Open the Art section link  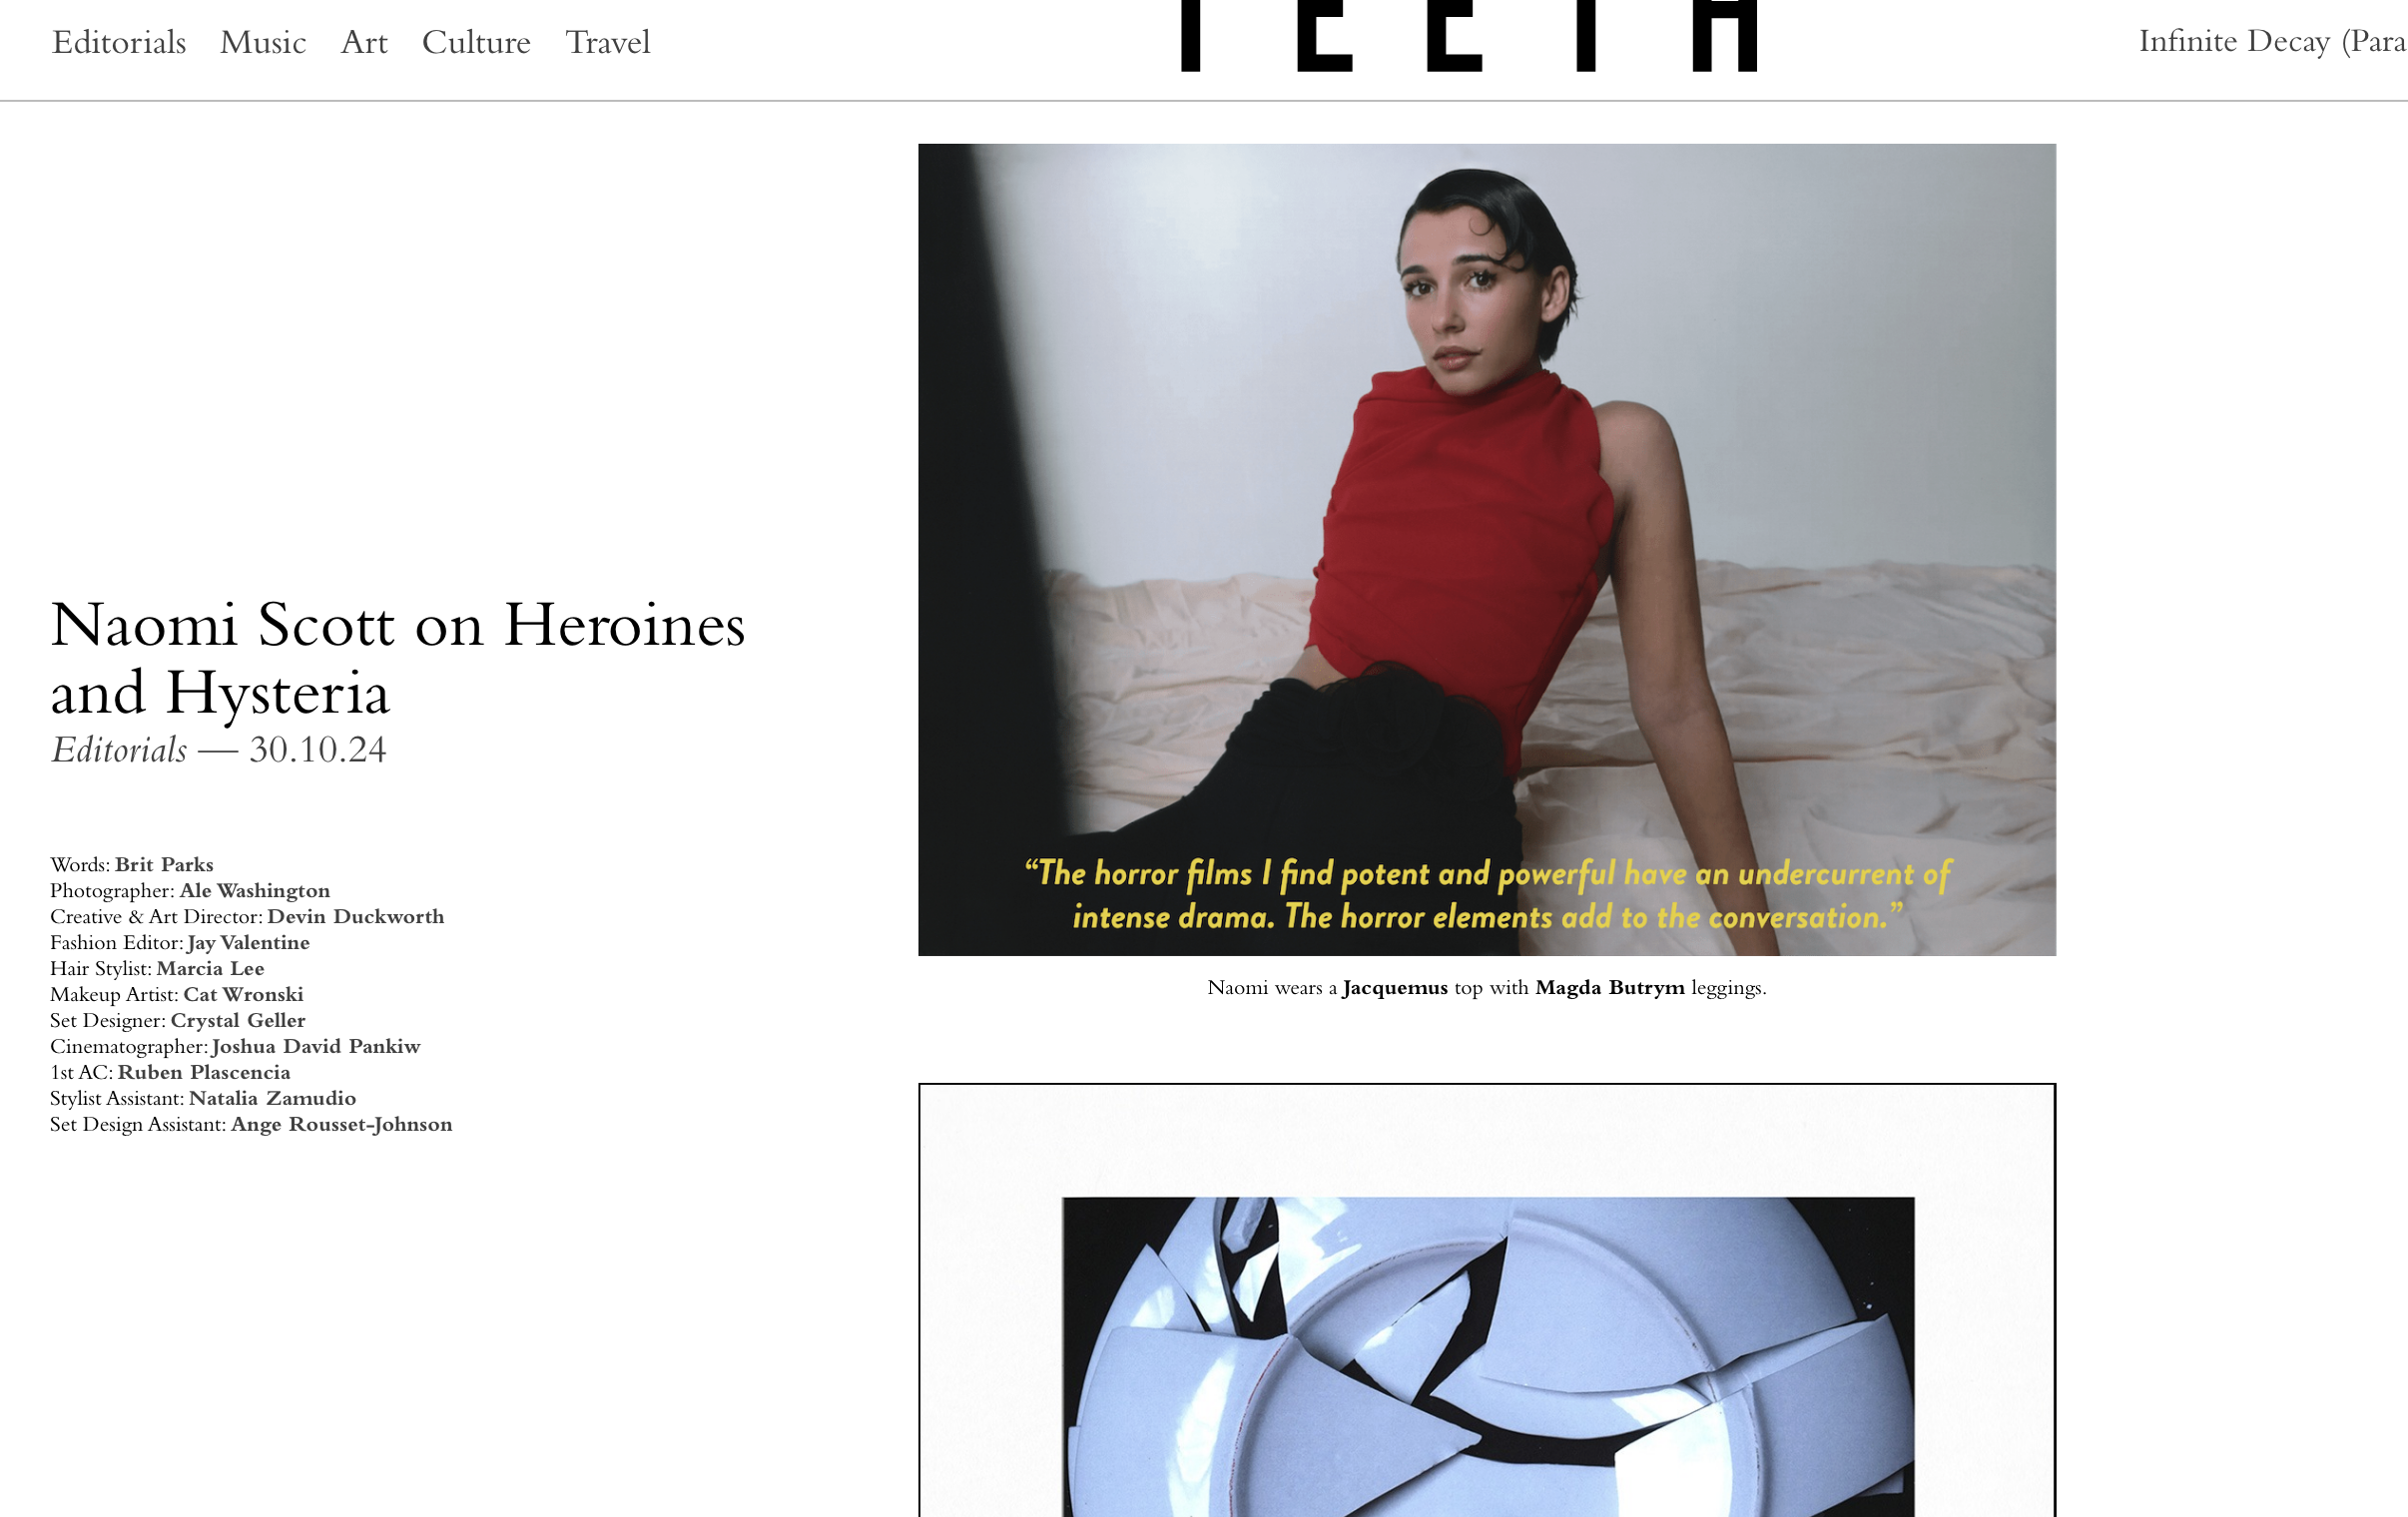point(364,43)
